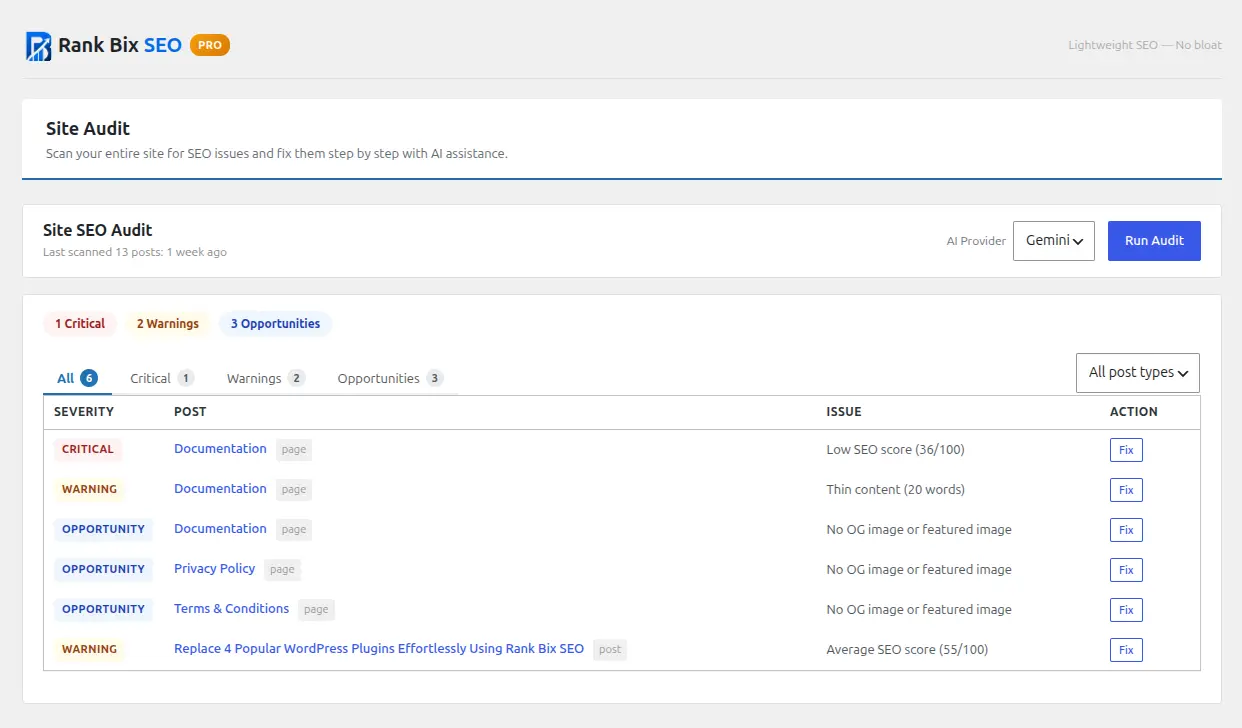Click the 'AI Provider' label
1242x728 pixels.
coord(976,241)
